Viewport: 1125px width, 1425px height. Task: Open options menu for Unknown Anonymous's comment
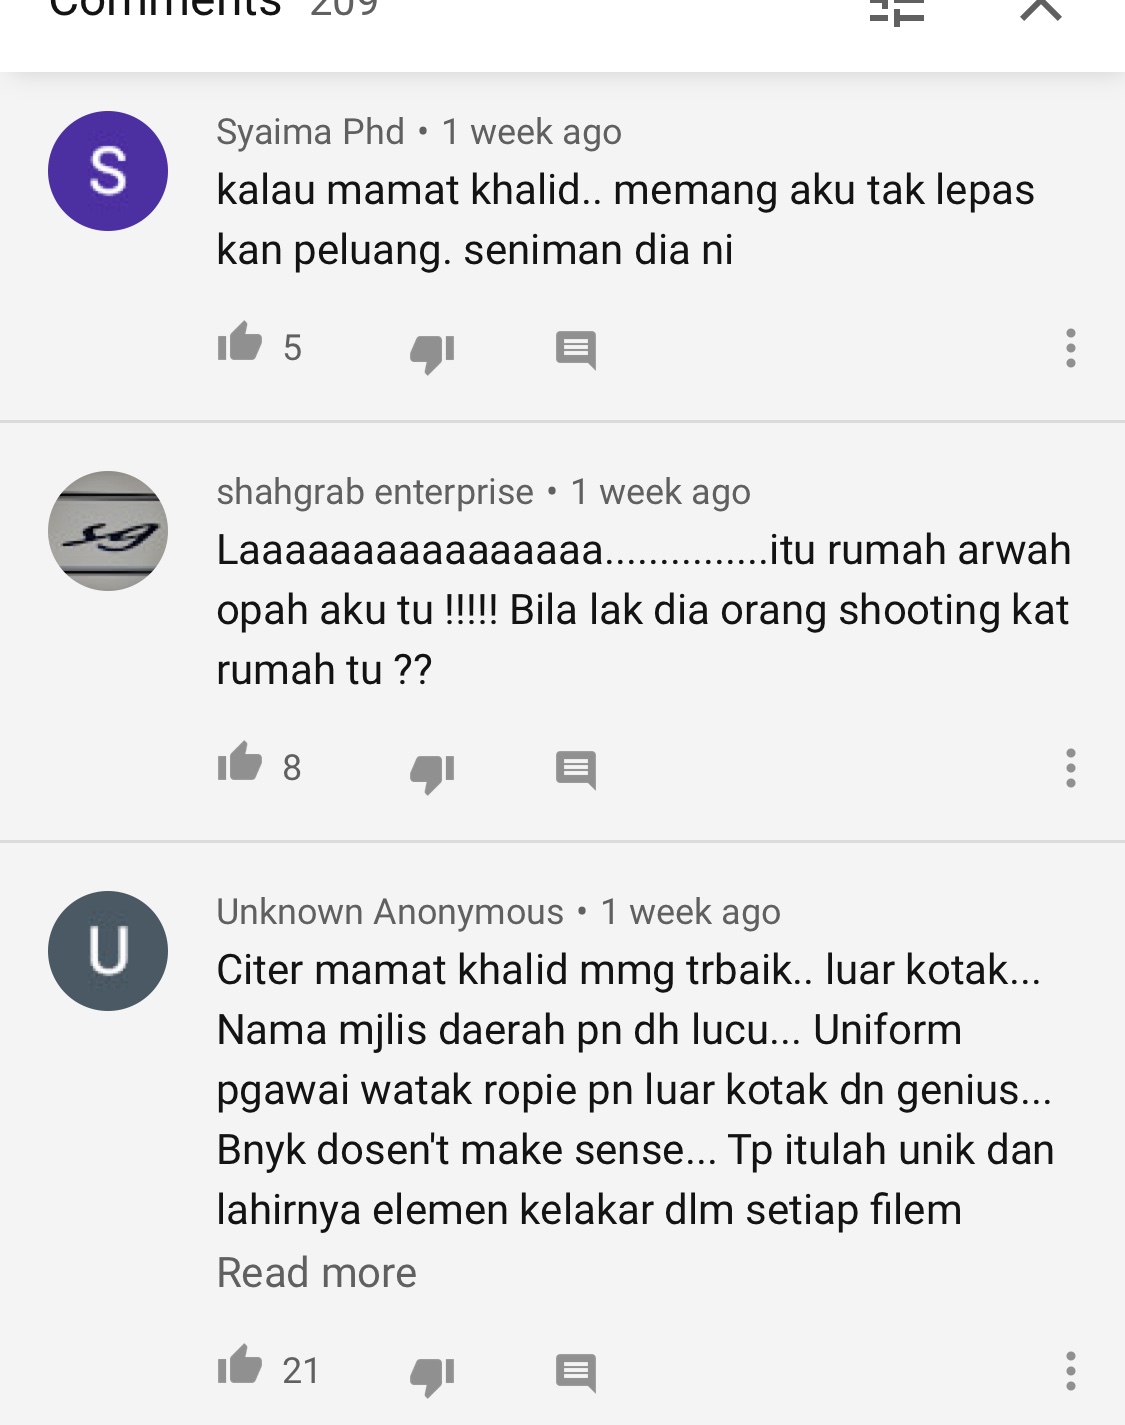coord(1070,1371)
